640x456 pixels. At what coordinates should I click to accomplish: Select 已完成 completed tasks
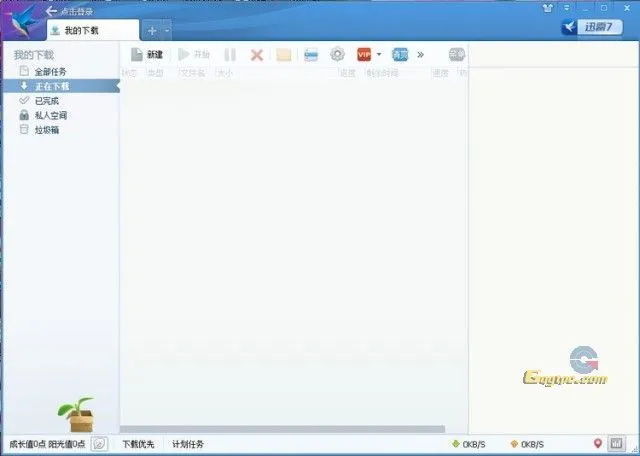pyautogui.click(x=46, y=101)
